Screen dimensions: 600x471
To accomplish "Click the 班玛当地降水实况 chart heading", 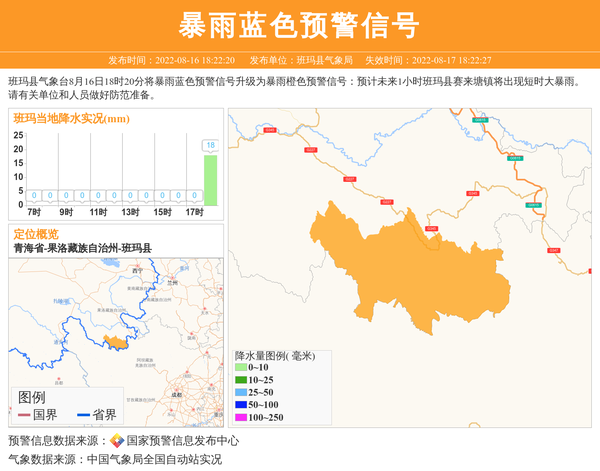I will coord(71,119).
